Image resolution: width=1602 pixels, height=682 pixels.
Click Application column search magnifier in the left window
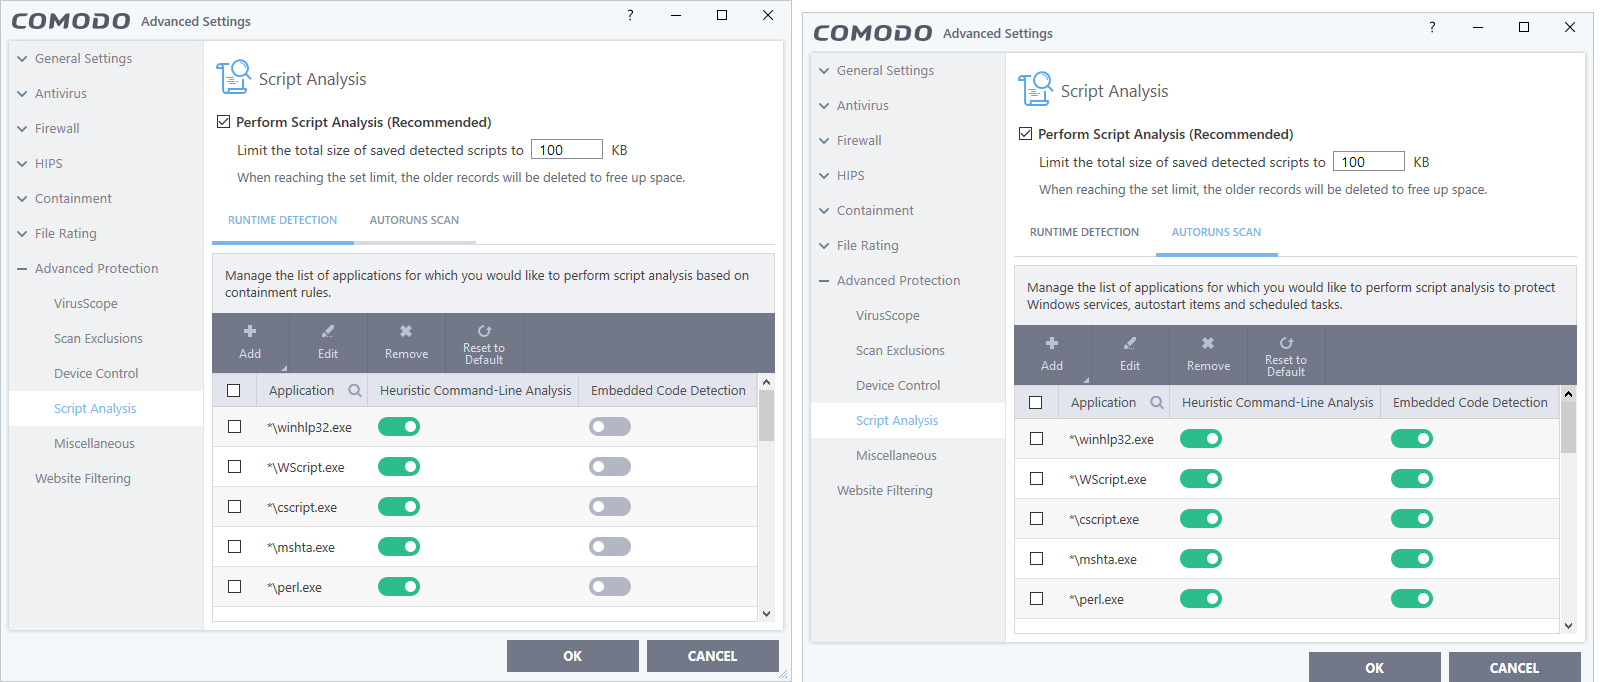pyautogui.click(x=354, y=391)
